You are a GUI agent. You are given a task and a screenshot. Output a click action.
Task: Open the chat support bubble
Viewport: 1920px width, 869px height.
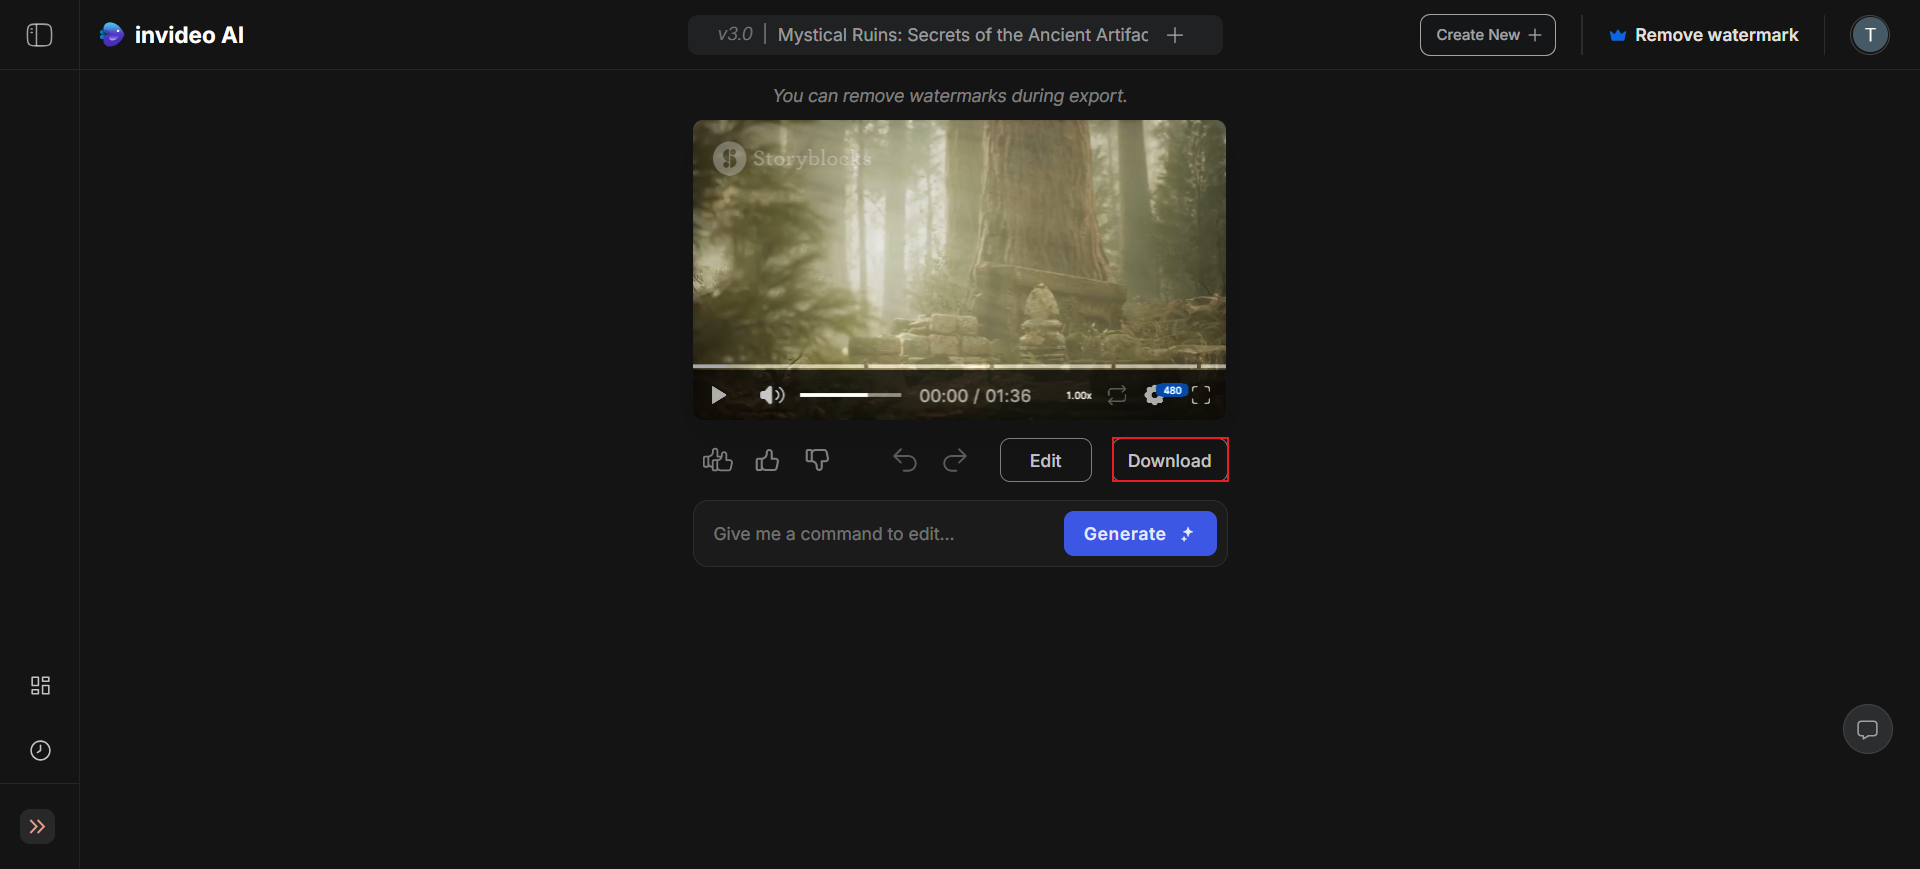[x=1867, y=729]
